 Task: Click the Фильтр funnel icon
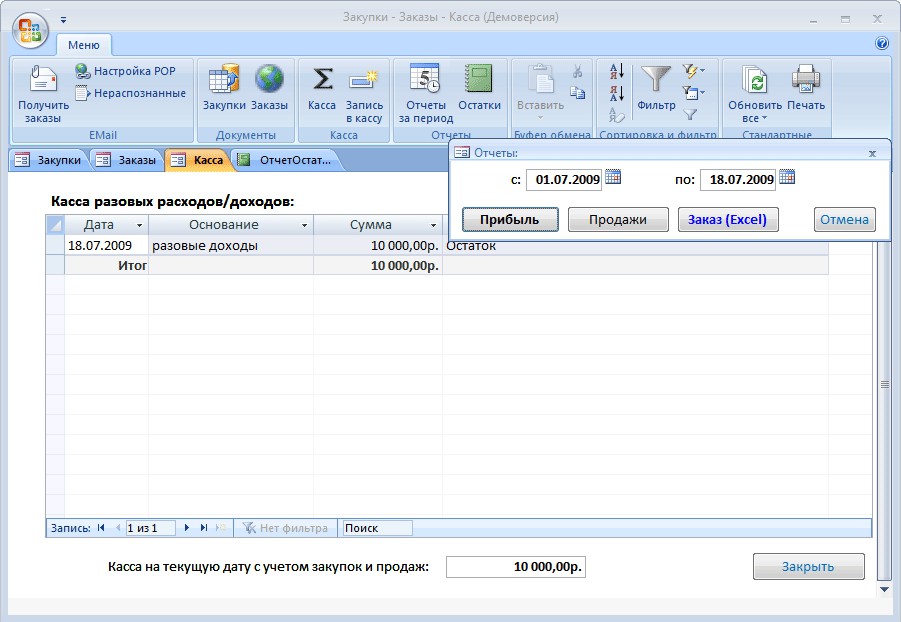pyautogui.click(x=656, y=79)
